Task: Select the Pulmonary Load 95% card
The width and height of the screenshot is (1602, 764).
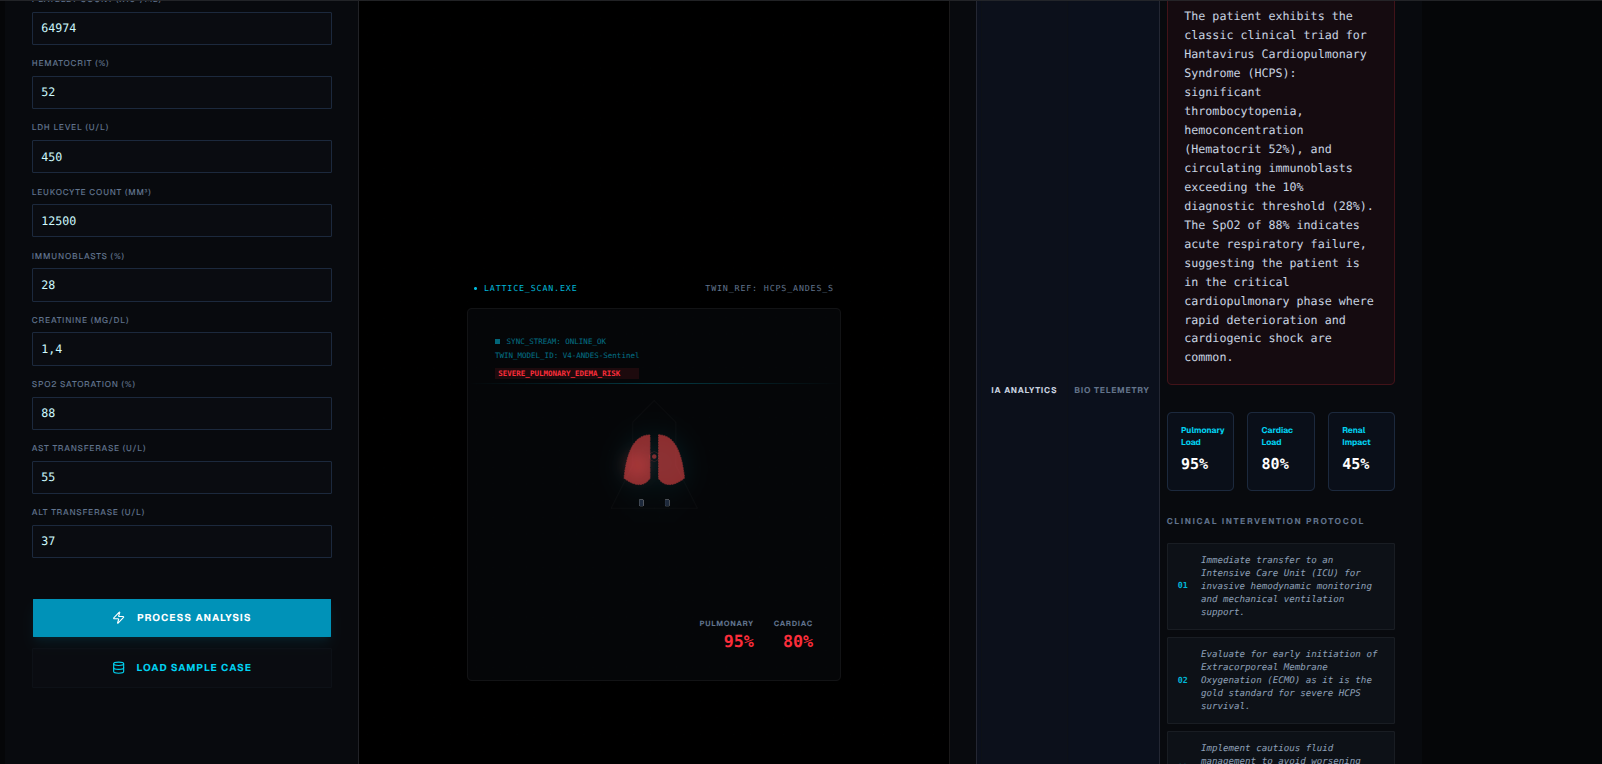Action: pyautogui.click(x=1200, y=451)
